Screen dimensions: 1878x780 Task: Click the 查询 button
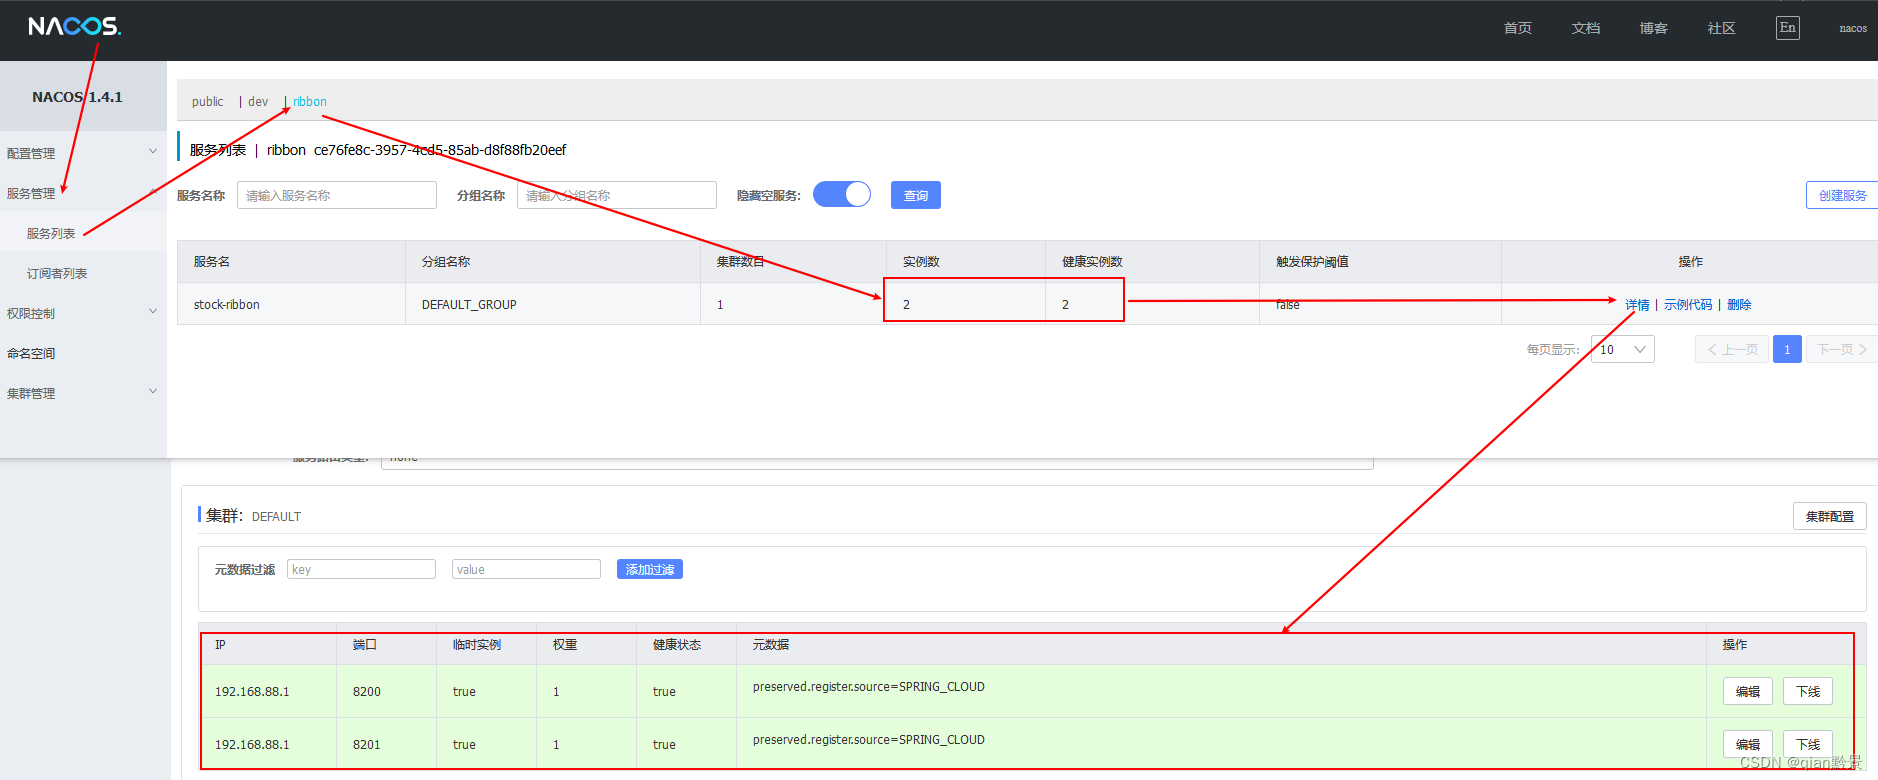916,195
